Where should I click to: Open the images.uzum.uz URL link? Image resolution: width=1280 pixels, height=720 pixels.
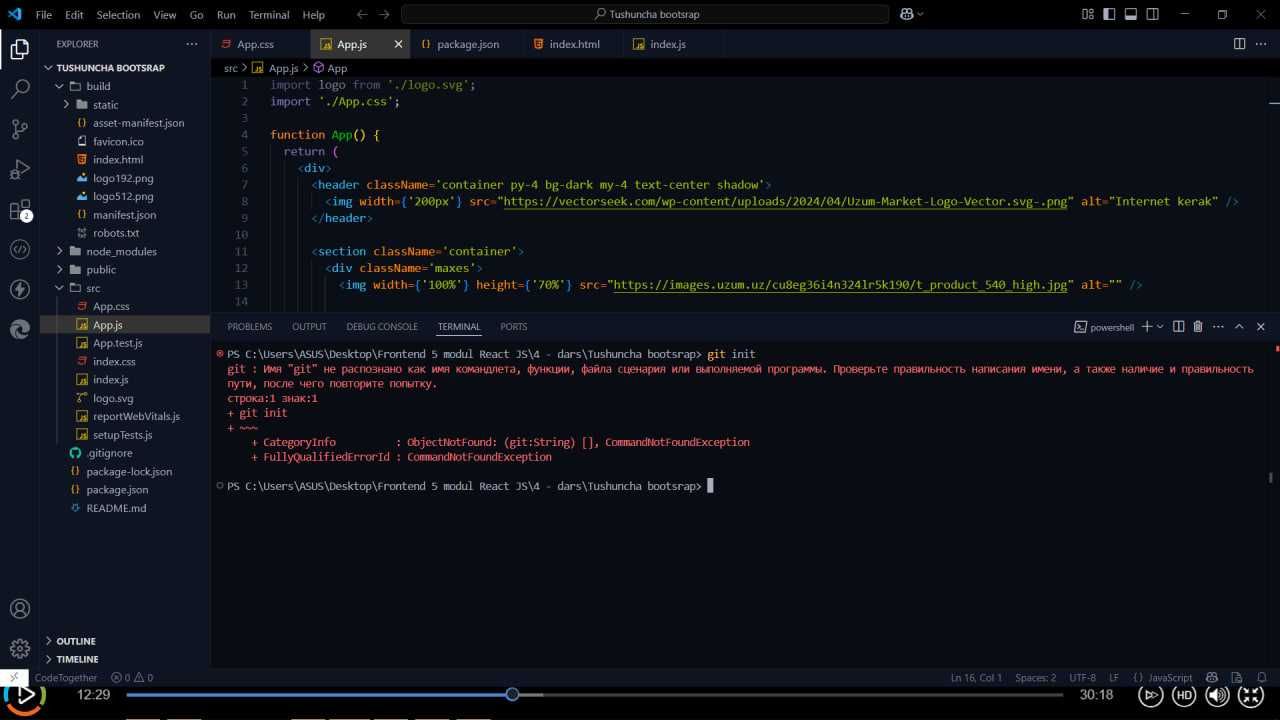[840, 285]
